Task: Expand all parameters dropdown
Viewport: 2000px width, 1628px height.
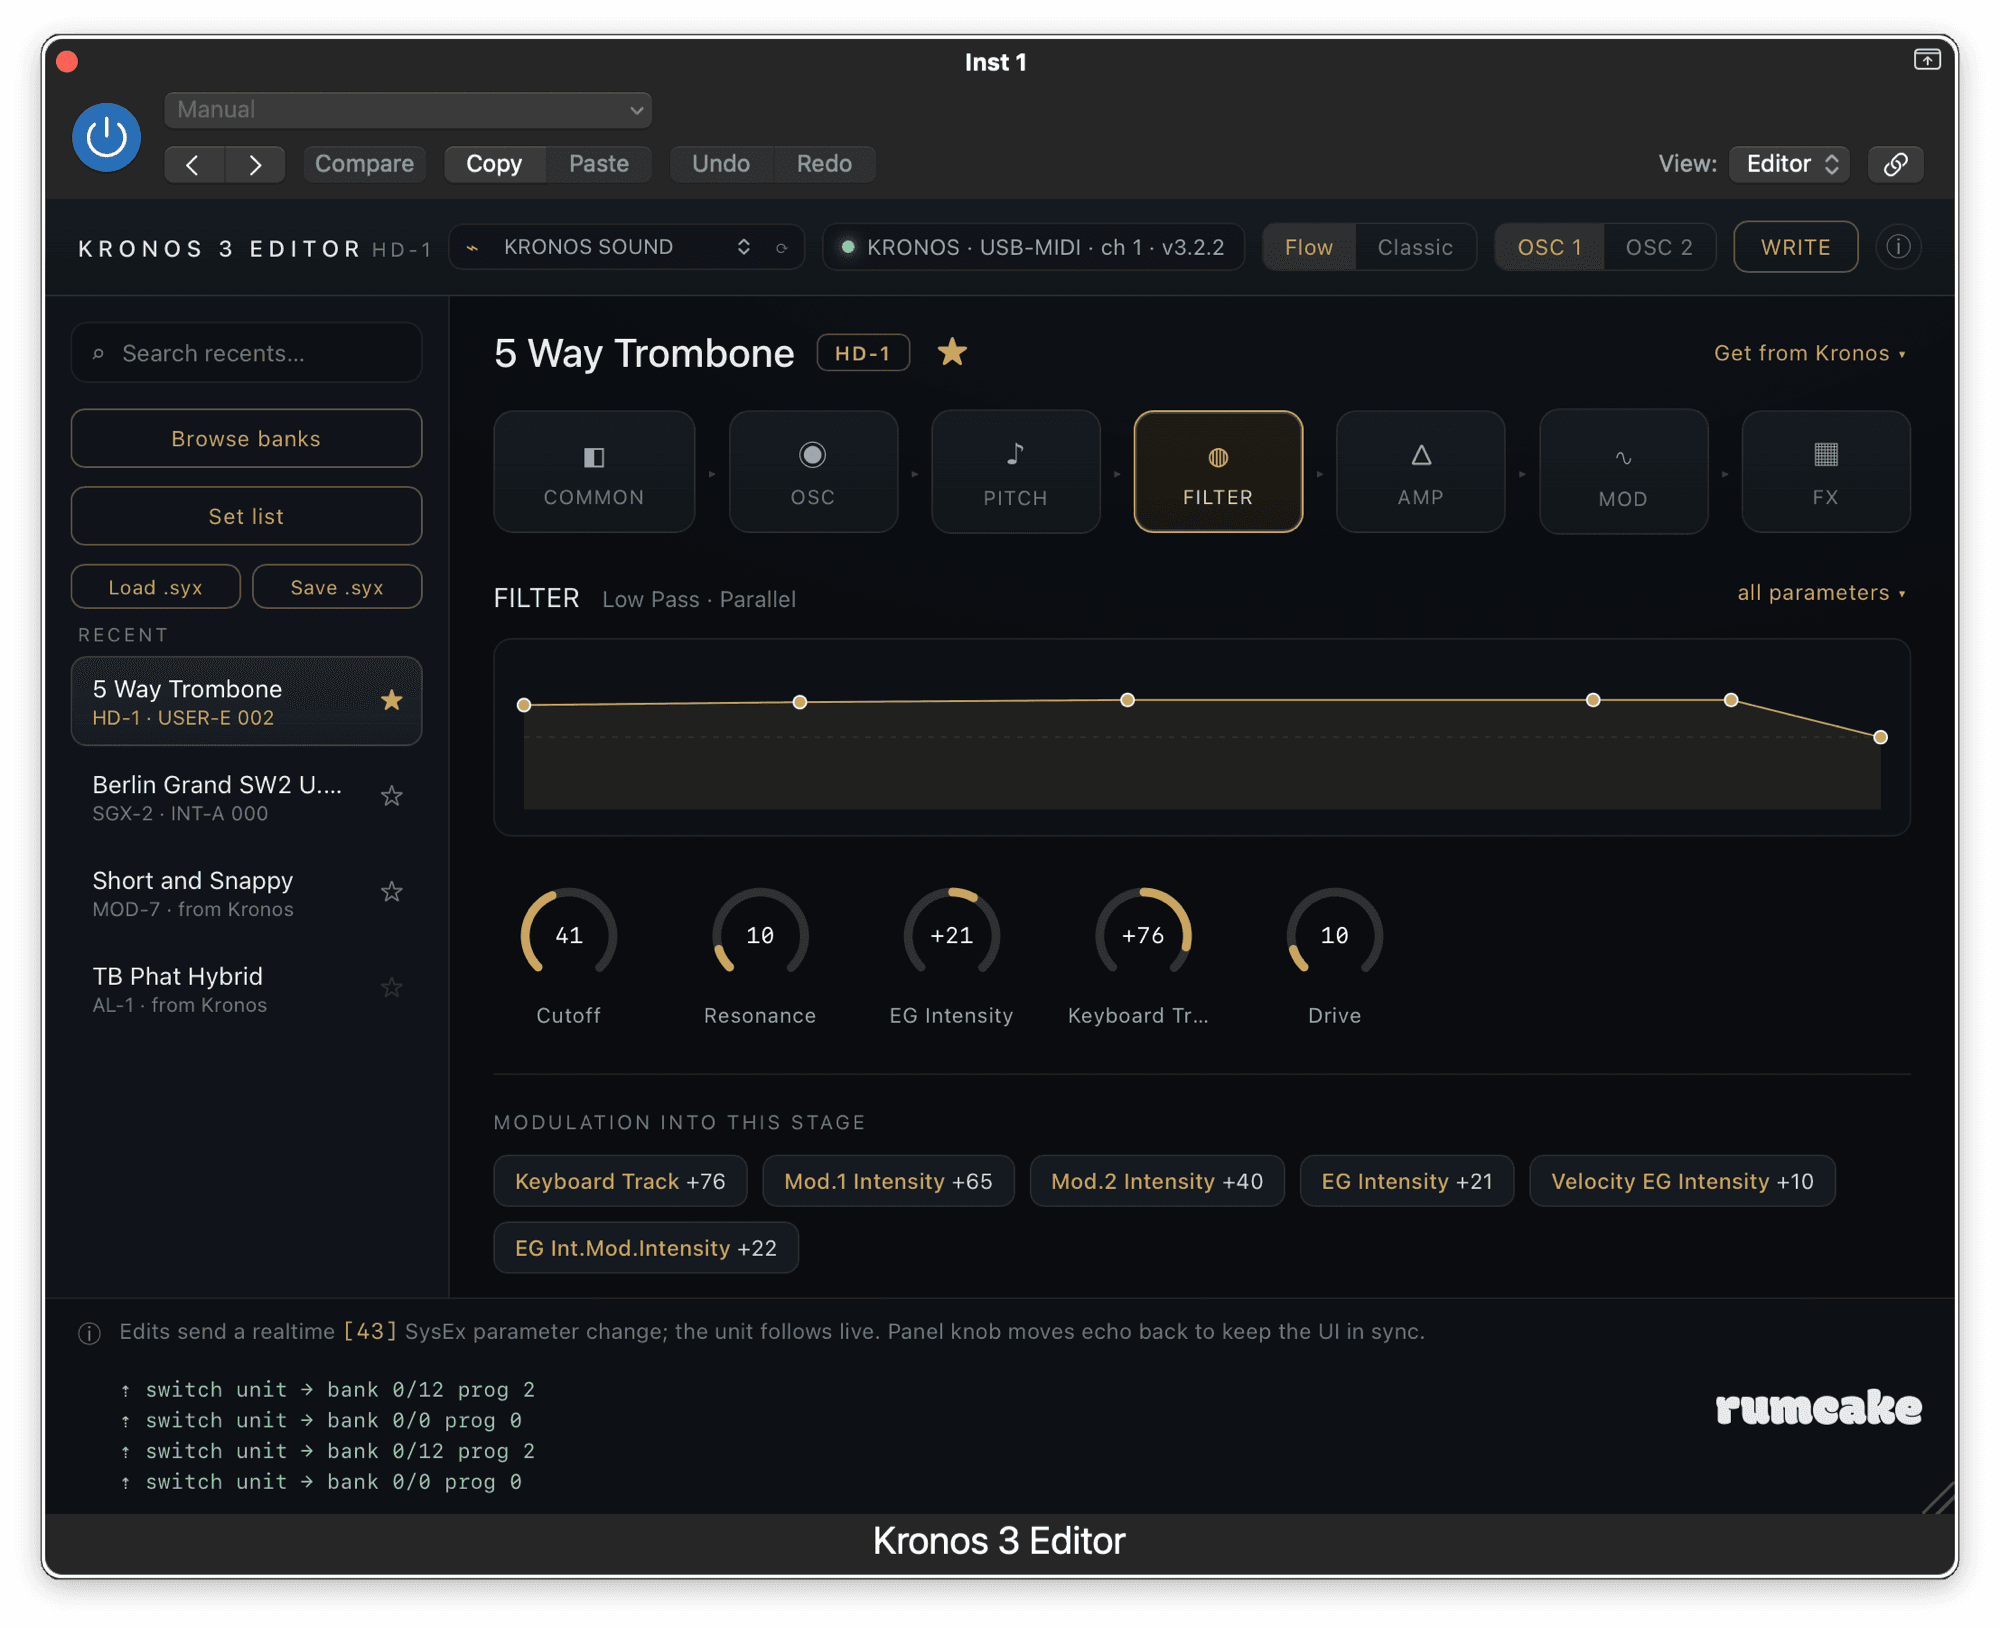Action: (x=1821, y=593)
